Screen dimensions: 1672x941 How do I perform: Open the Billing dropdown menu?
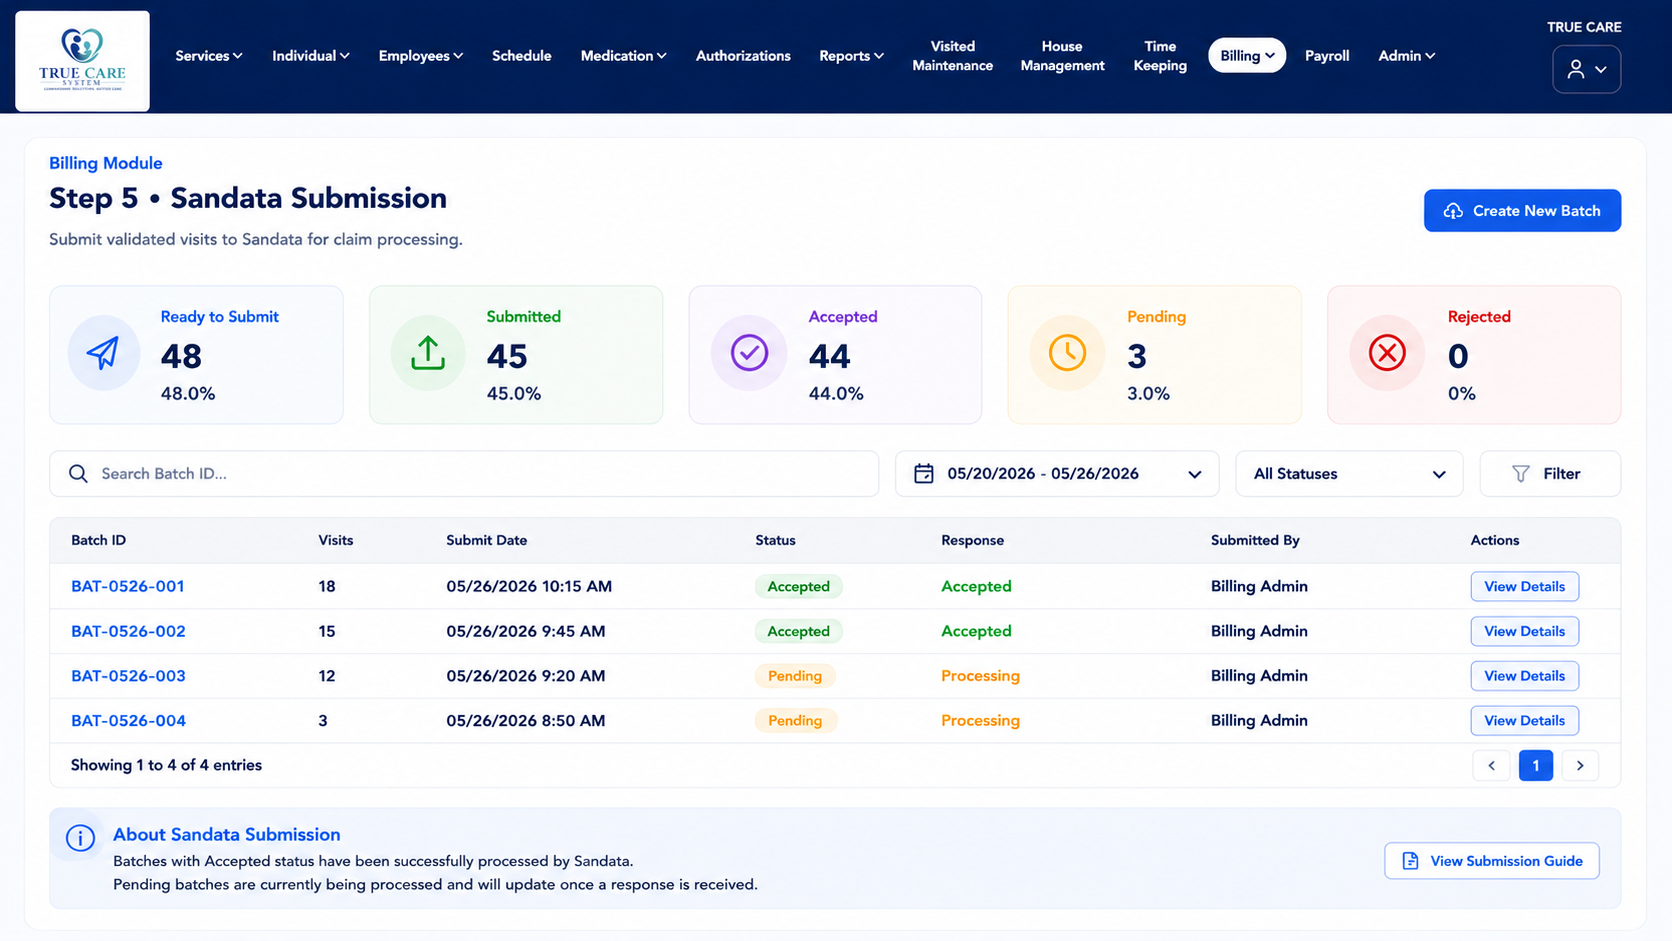(x=1247, y=56)
